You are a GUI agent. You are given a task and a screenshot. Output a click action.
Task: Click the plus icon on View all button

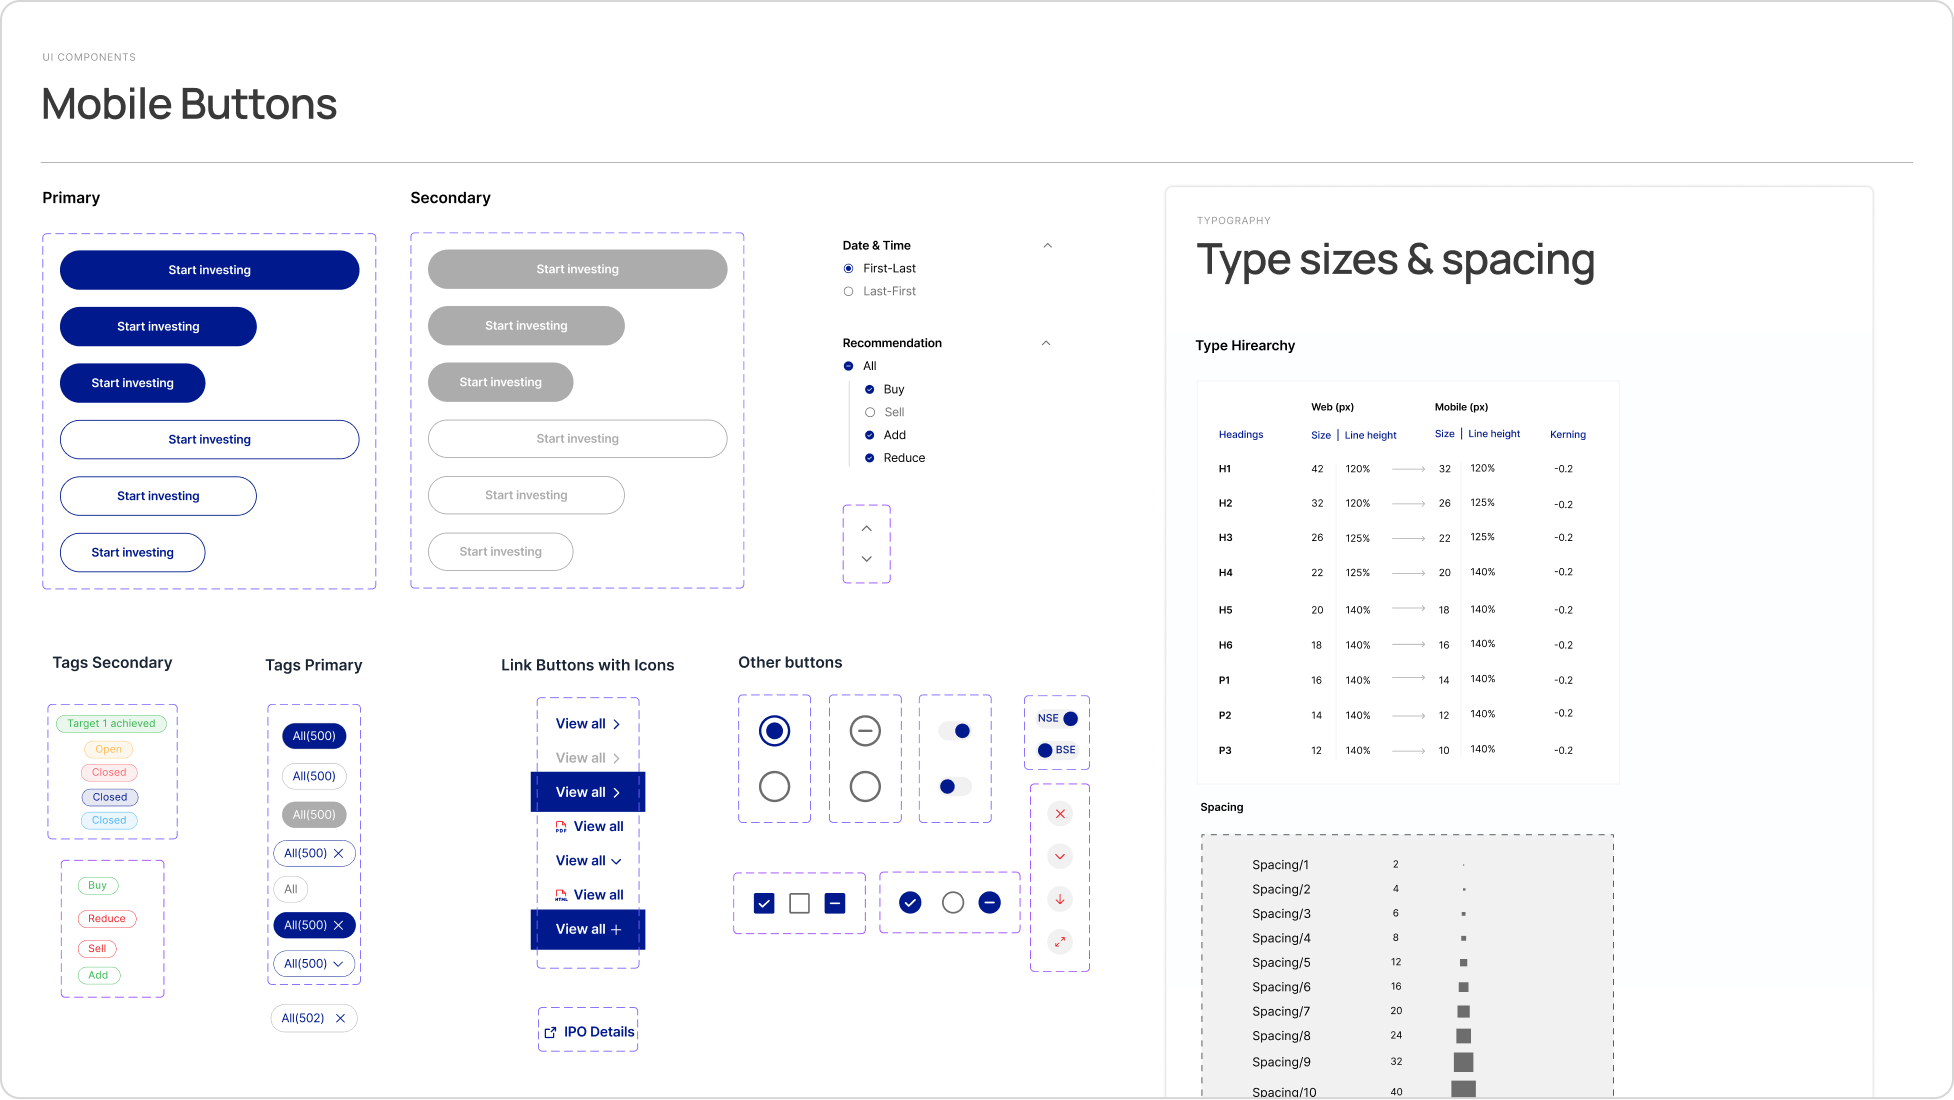pyautogui.click(x=616, y=930)
